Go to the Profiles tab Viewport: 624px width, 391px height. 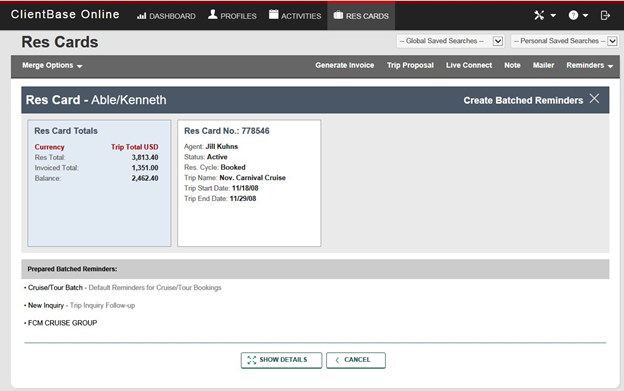click(x=232, y=16)
